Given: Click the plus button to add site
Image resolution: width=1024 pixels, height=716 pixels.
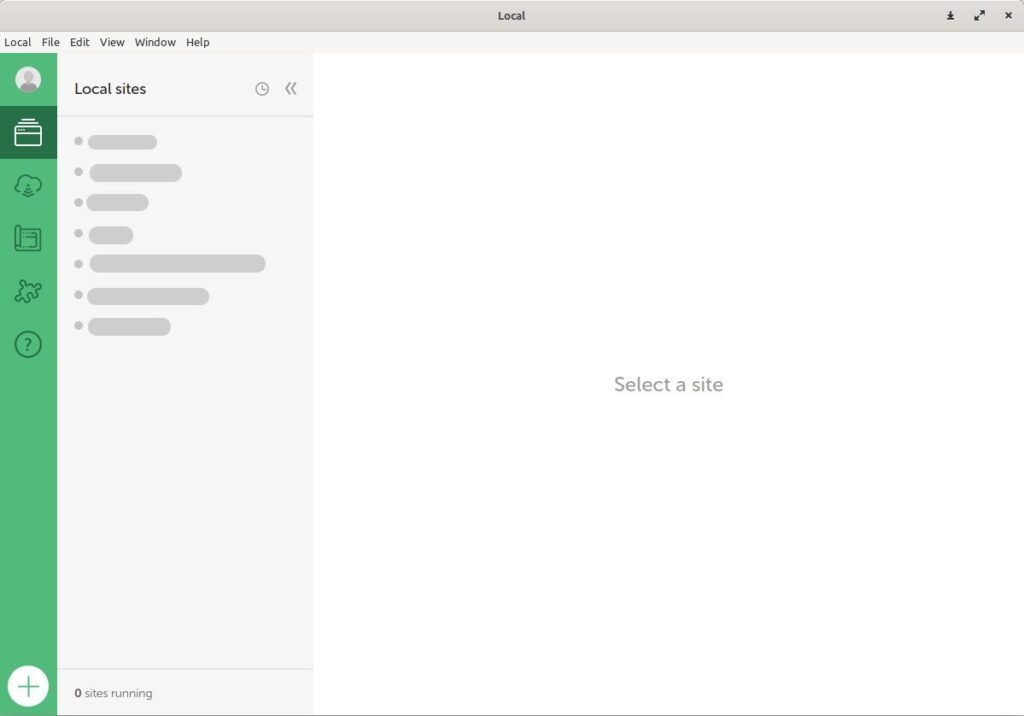Looking at the screenshot, I should pyautogui.click(x=28, y=687).
